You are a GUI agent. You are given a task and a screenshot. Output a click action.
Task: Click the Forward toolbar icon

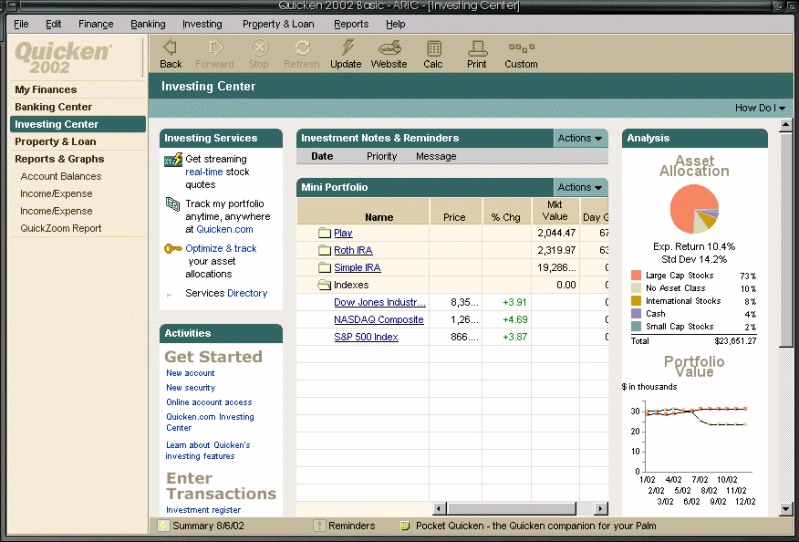click(x=215, y=48)
